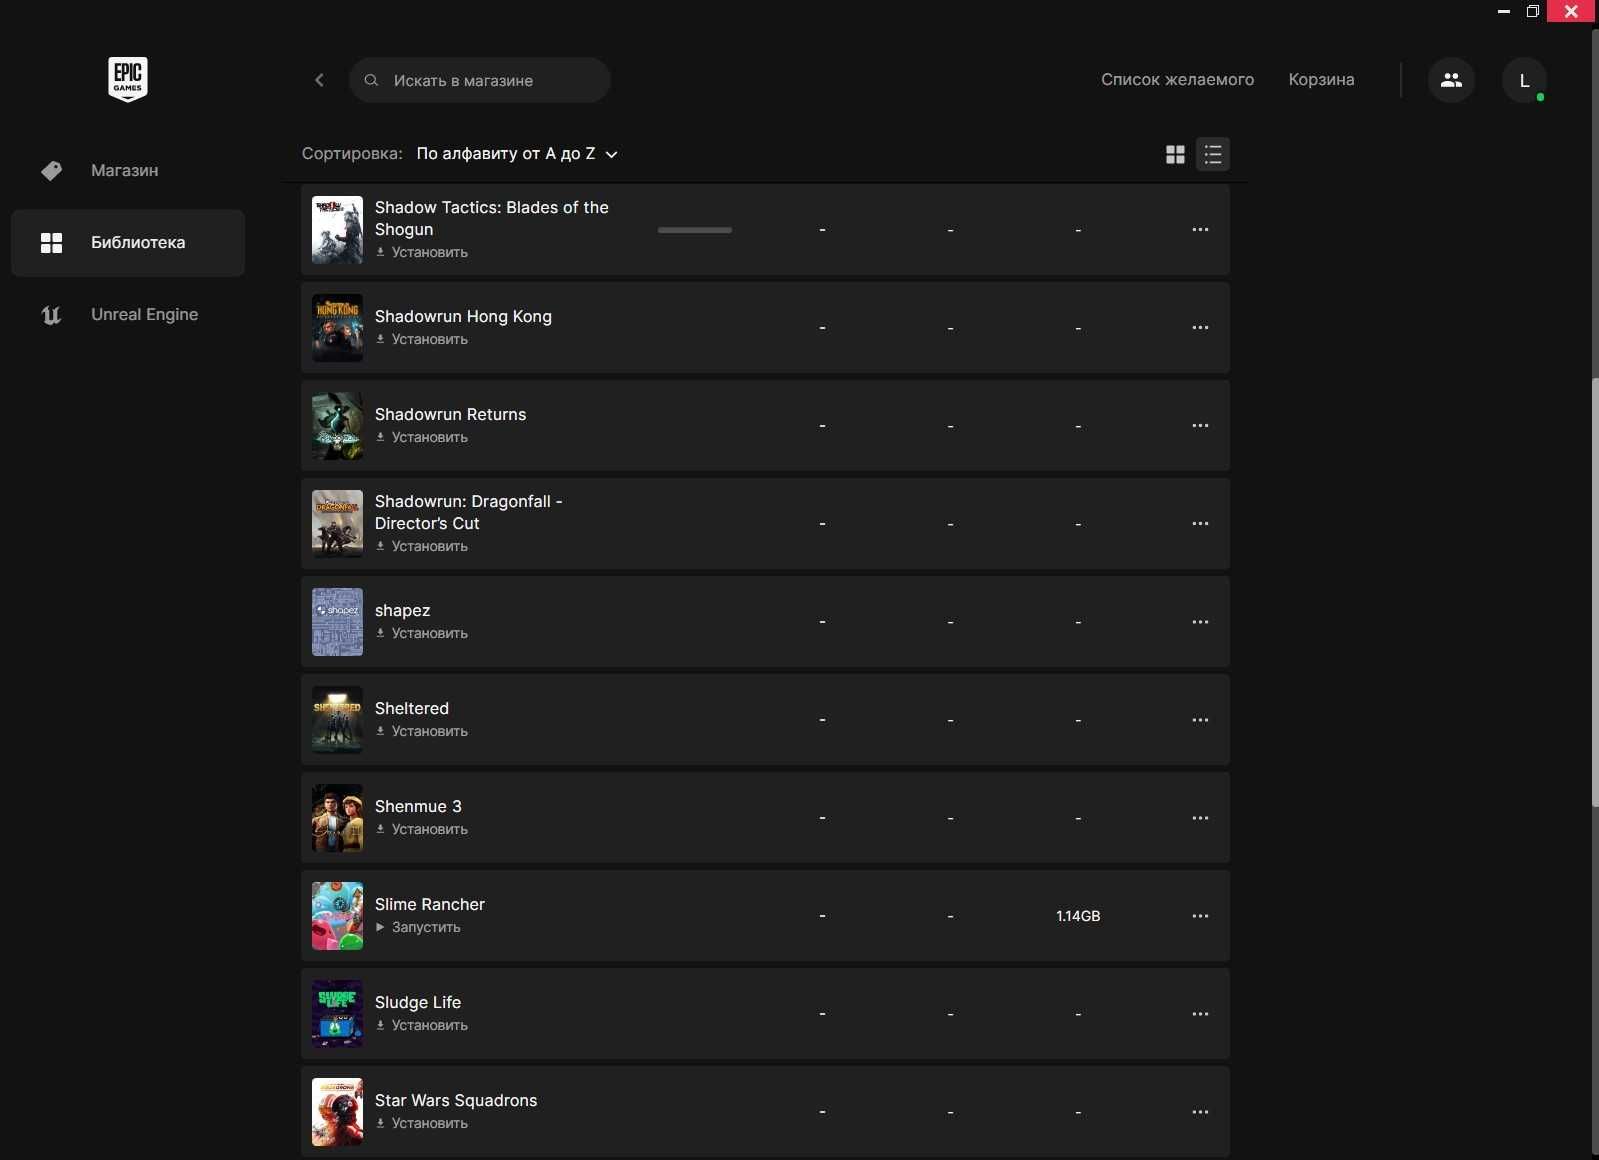Install shapez
Image resolution: width=1599 pixels, height=1160 pixels.
pos(422,634)
